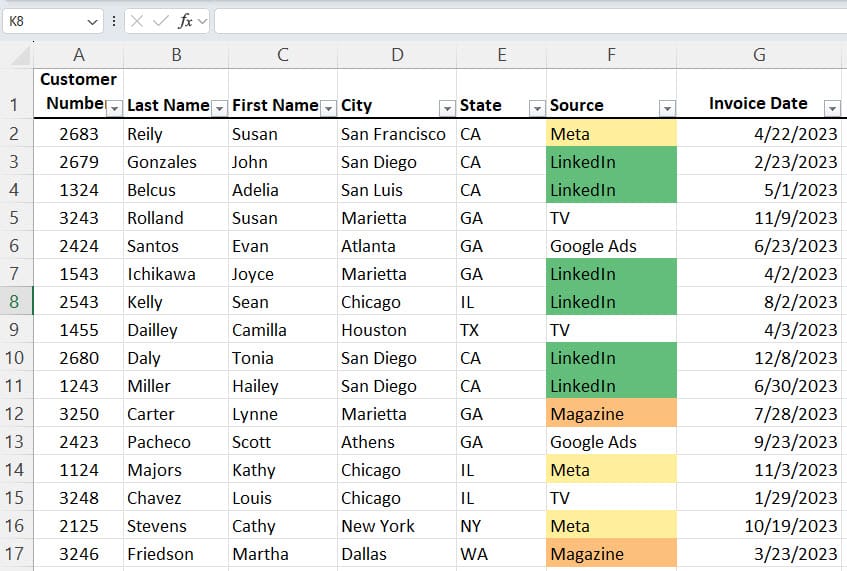Screen dimensions: 847x571
Task: Select column E header
Action: 502,55
